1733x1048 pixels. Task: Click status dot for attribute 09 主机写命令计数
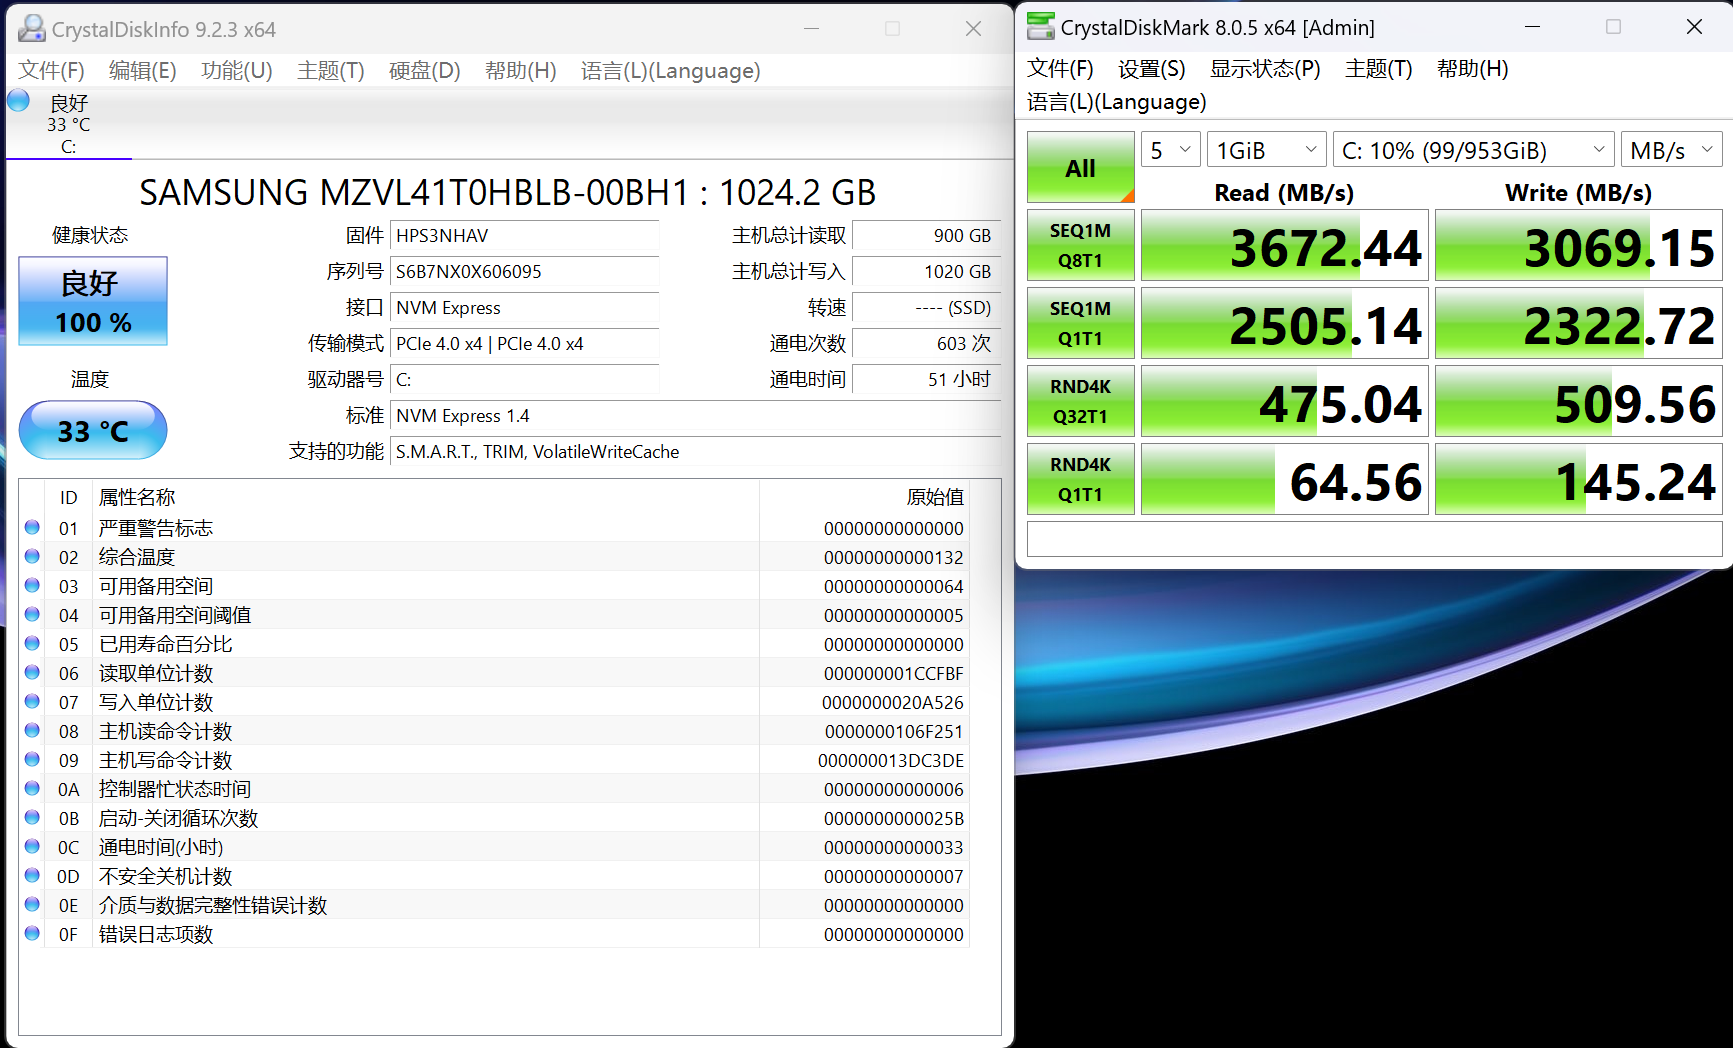coord(32,759)
